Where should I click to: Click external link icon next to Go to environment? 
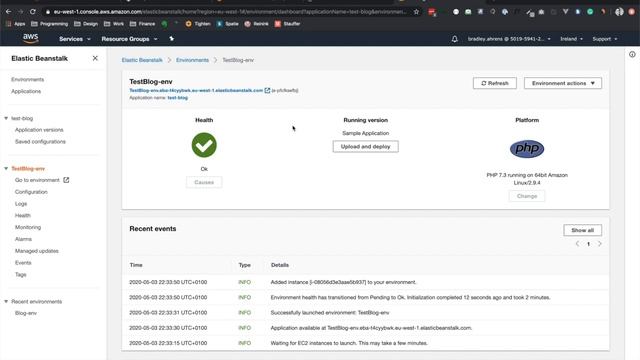(66, 180)
